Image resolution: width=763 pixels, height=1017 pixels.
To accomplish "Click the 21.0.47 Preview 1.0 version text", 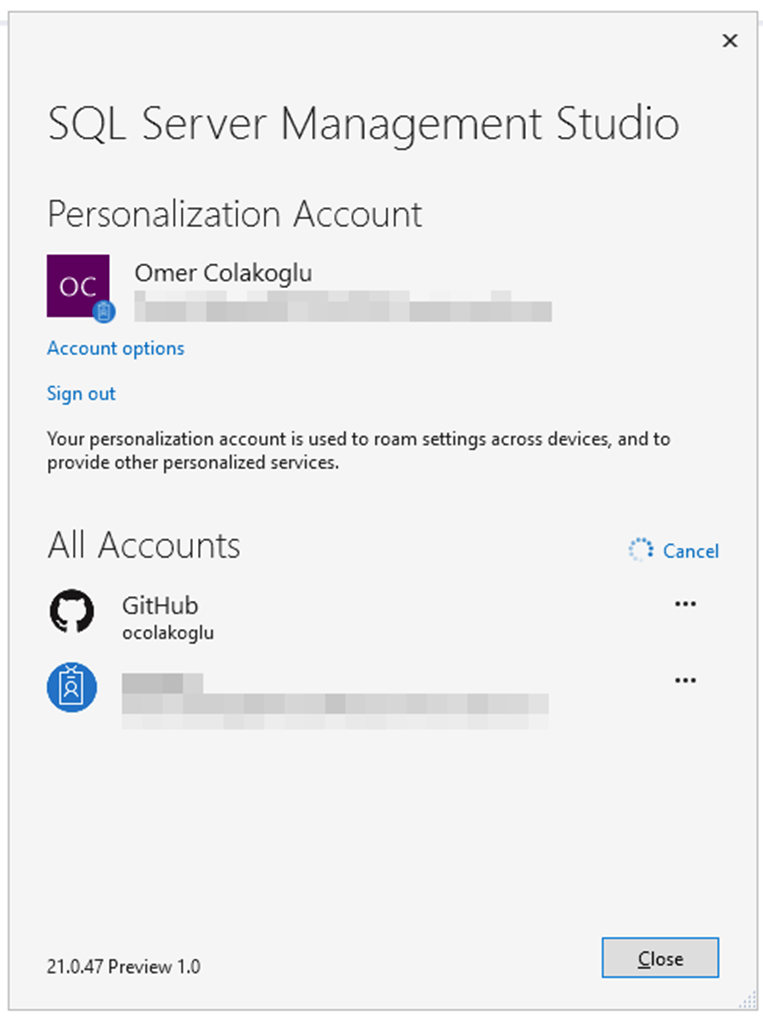I will [123, 966].
